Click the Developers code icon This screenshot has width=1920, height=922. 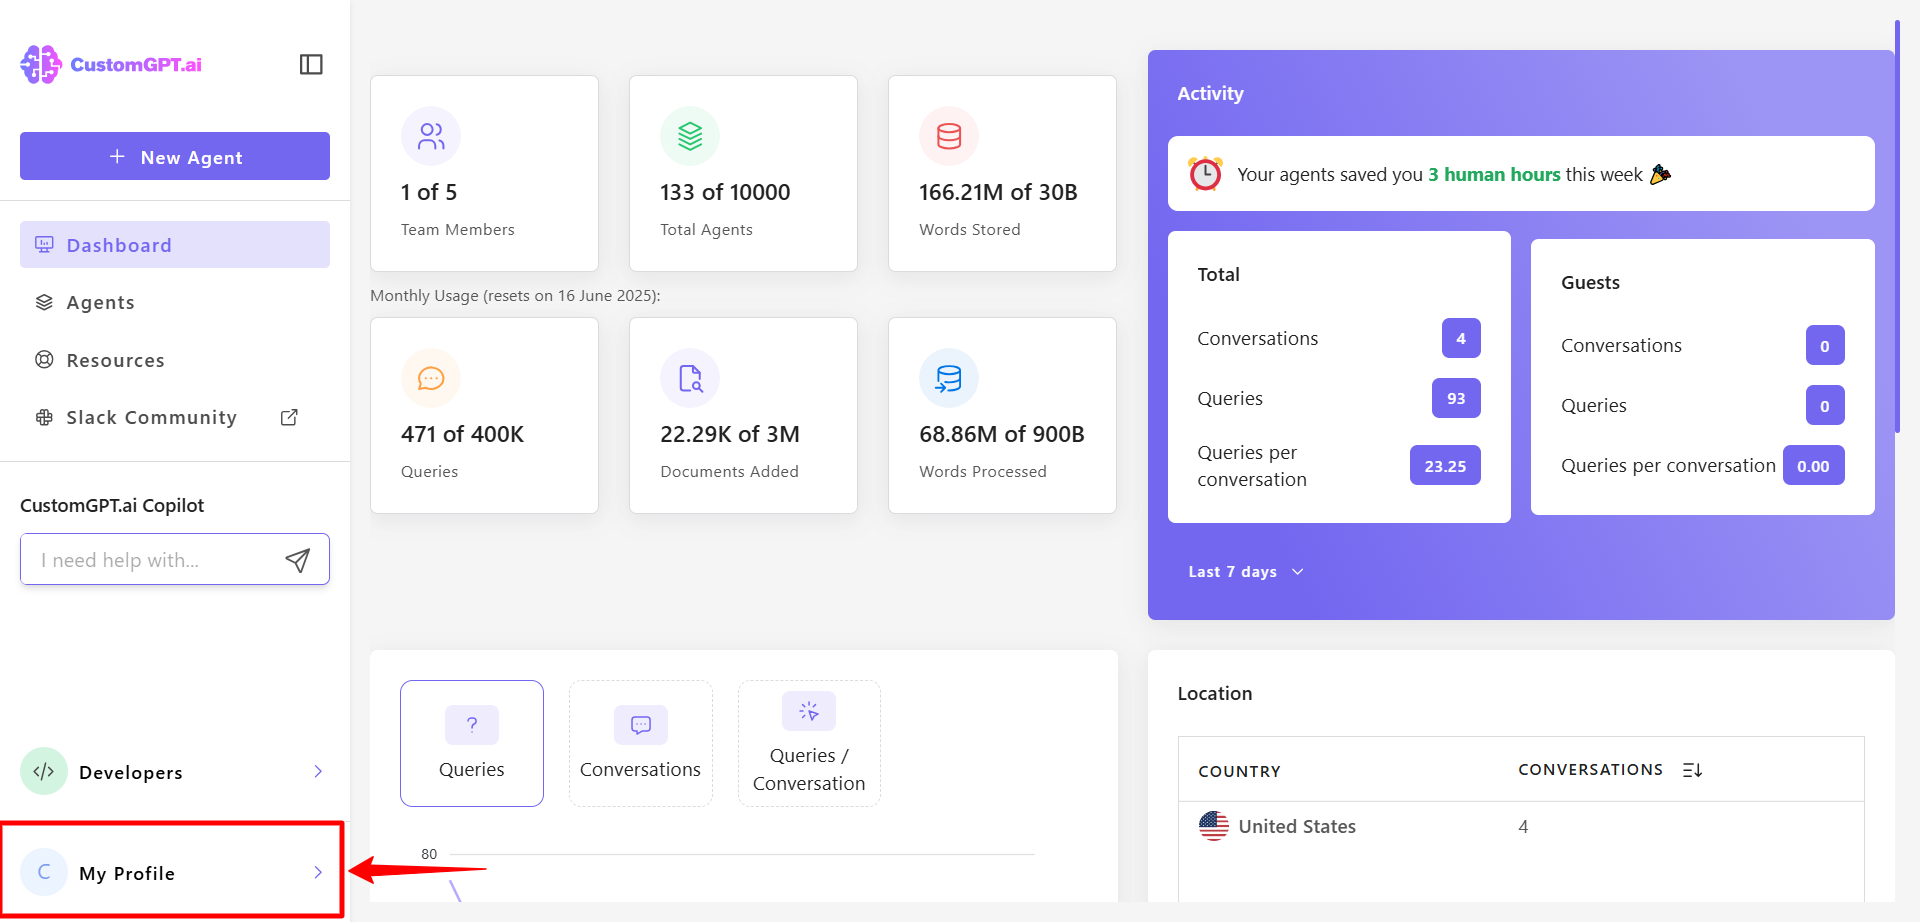[44, 771]
